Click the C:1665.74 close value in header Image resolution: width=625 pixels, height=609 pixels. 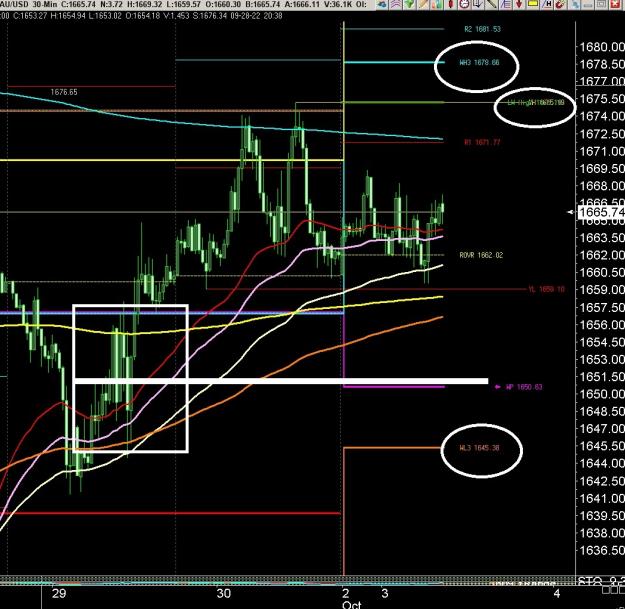pyautogui.click(x=79, y=4)
